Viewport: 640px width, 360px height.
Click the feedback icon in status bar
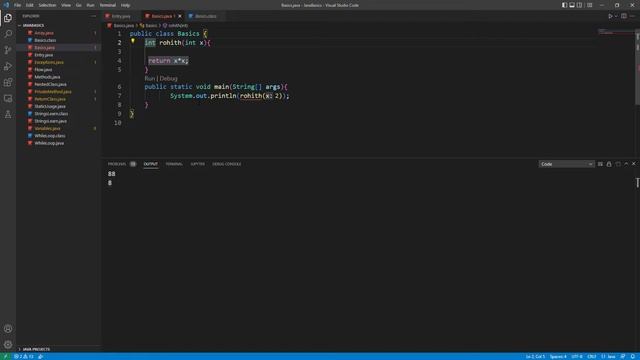coord(623,356)
